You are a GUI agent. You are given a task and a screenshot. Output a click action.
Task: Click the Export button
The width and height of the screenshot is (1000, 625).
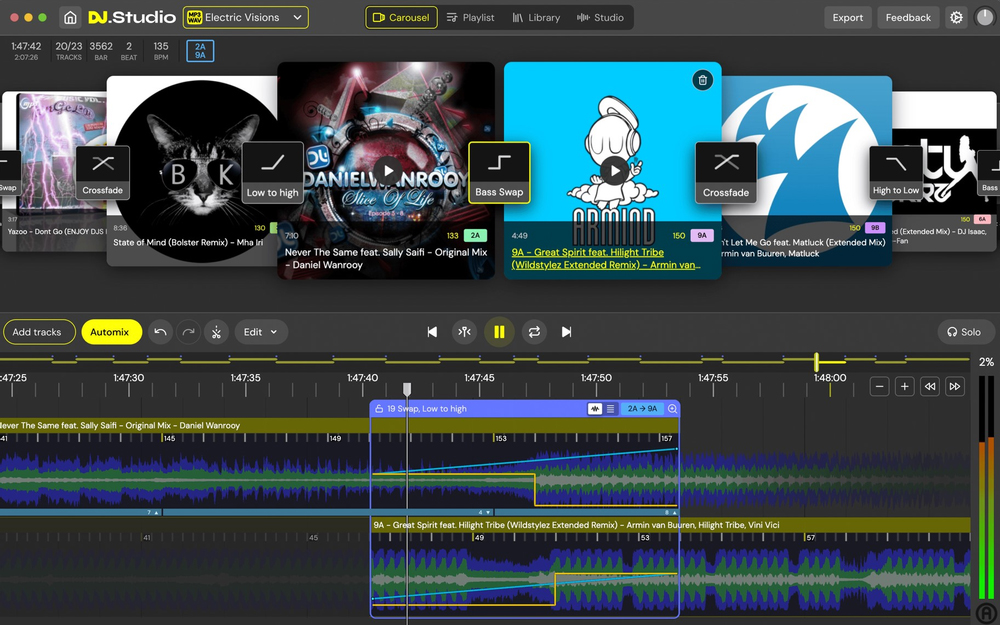pos(847,17)
